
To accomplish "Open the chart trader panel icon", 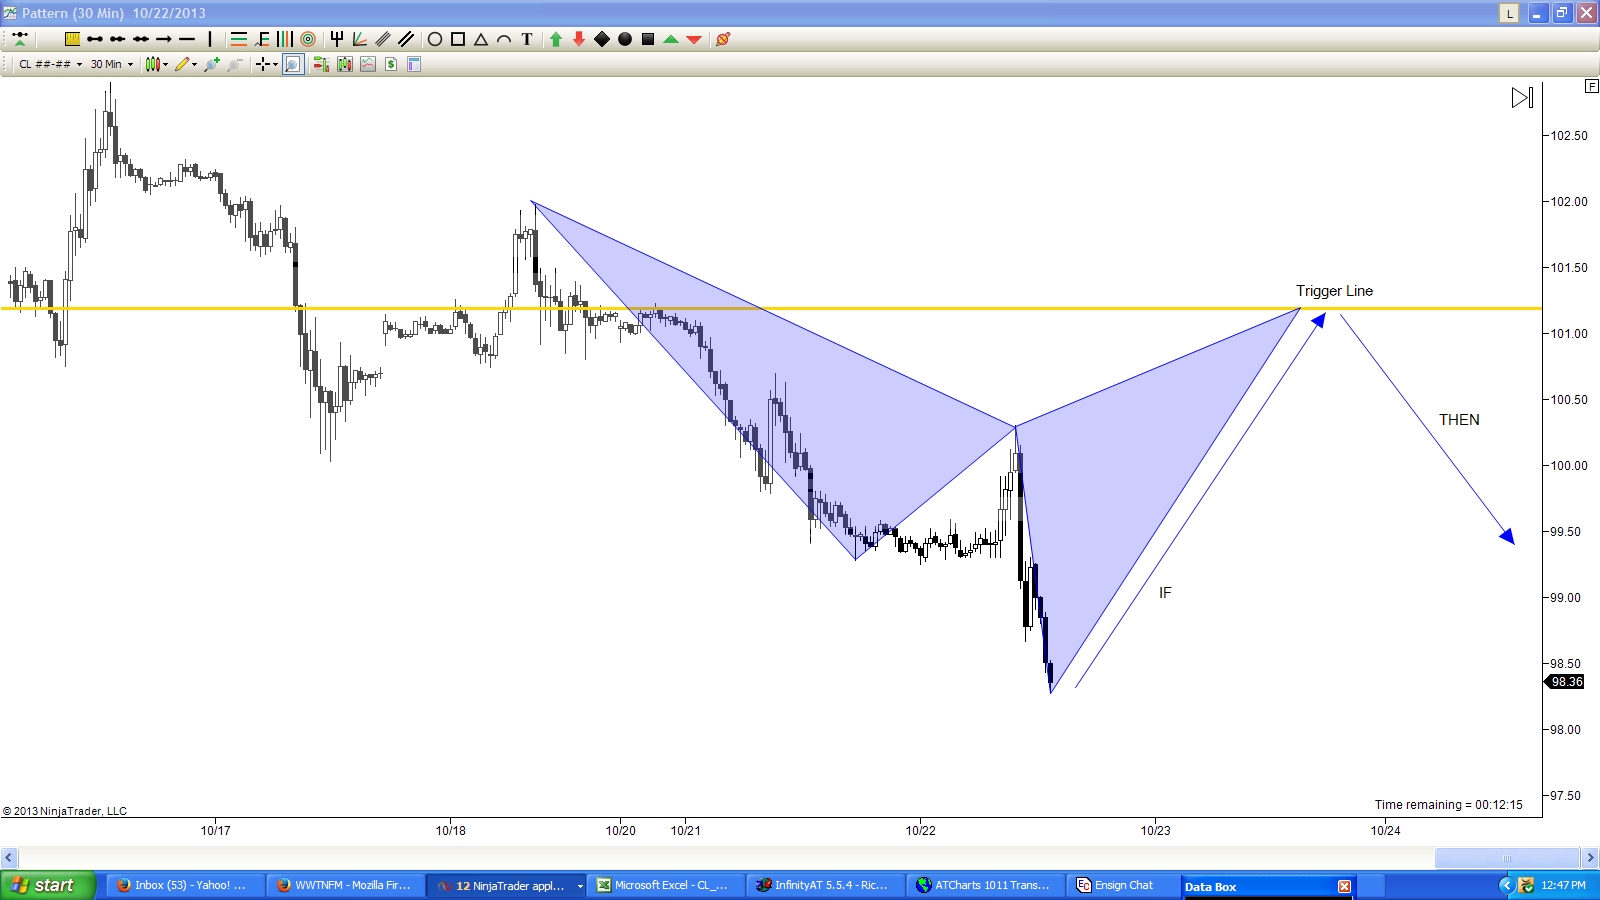I will 321,64.
